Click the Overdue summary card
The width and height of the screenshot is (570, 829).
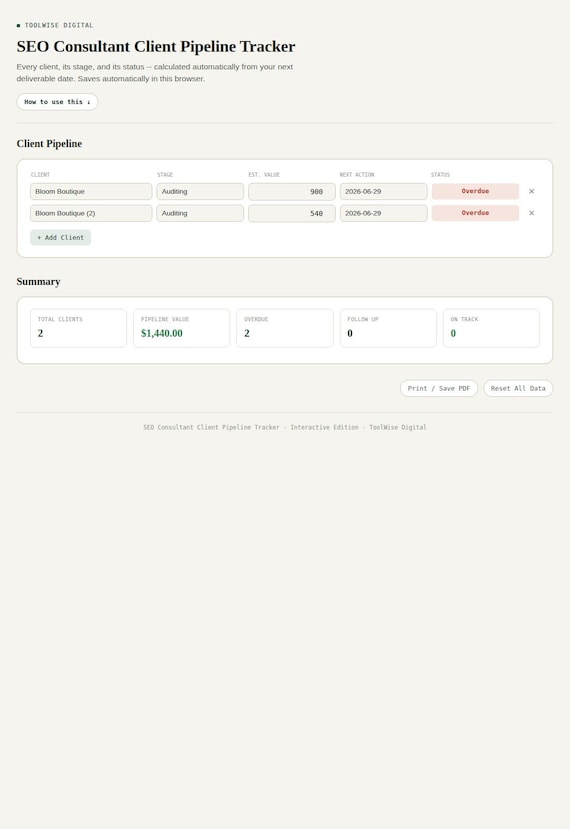284,328
